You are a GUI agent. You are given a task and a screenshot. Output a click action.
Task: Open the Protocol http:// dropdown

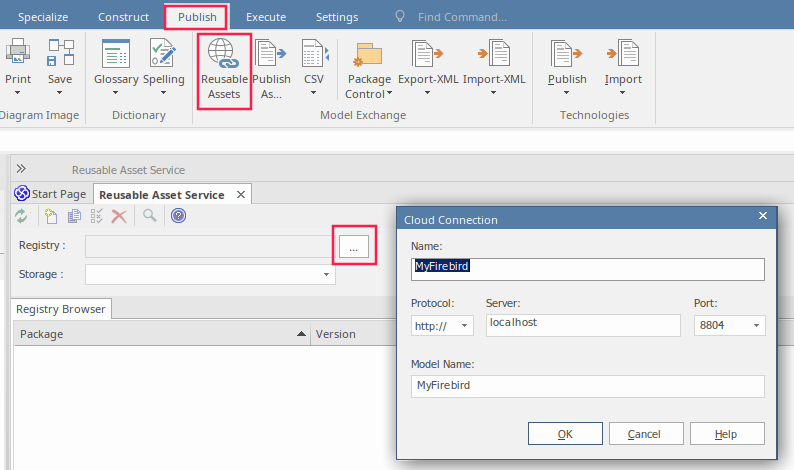441,326
